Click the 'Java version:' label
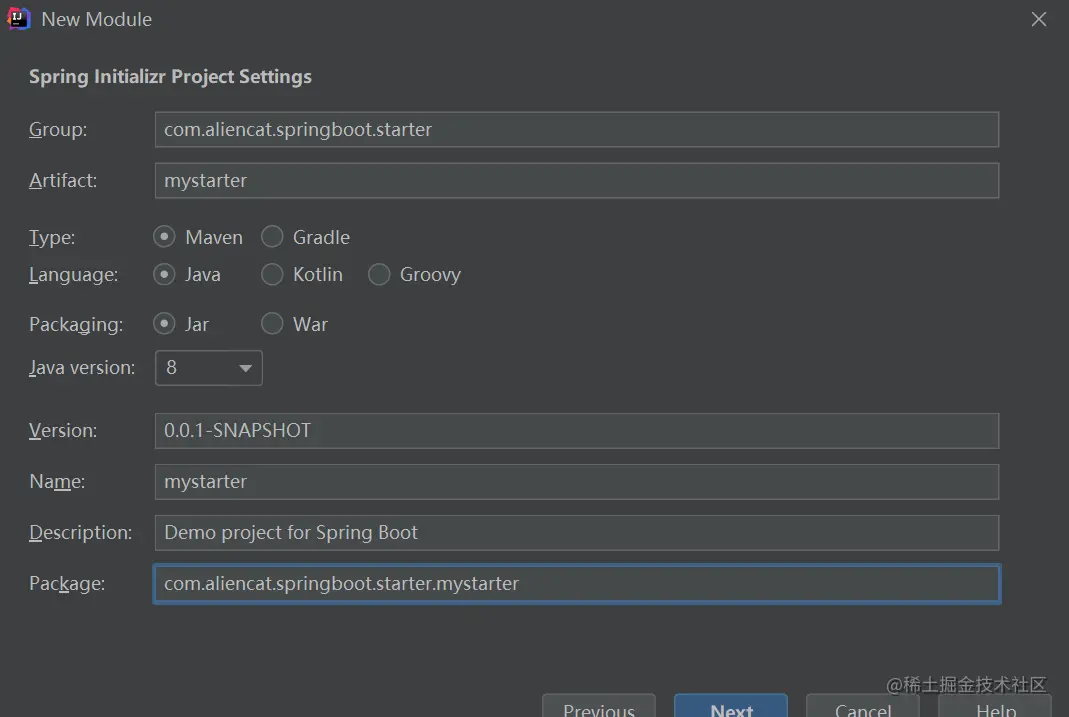This screenshot has width=1069, height=717. [82, 368]
